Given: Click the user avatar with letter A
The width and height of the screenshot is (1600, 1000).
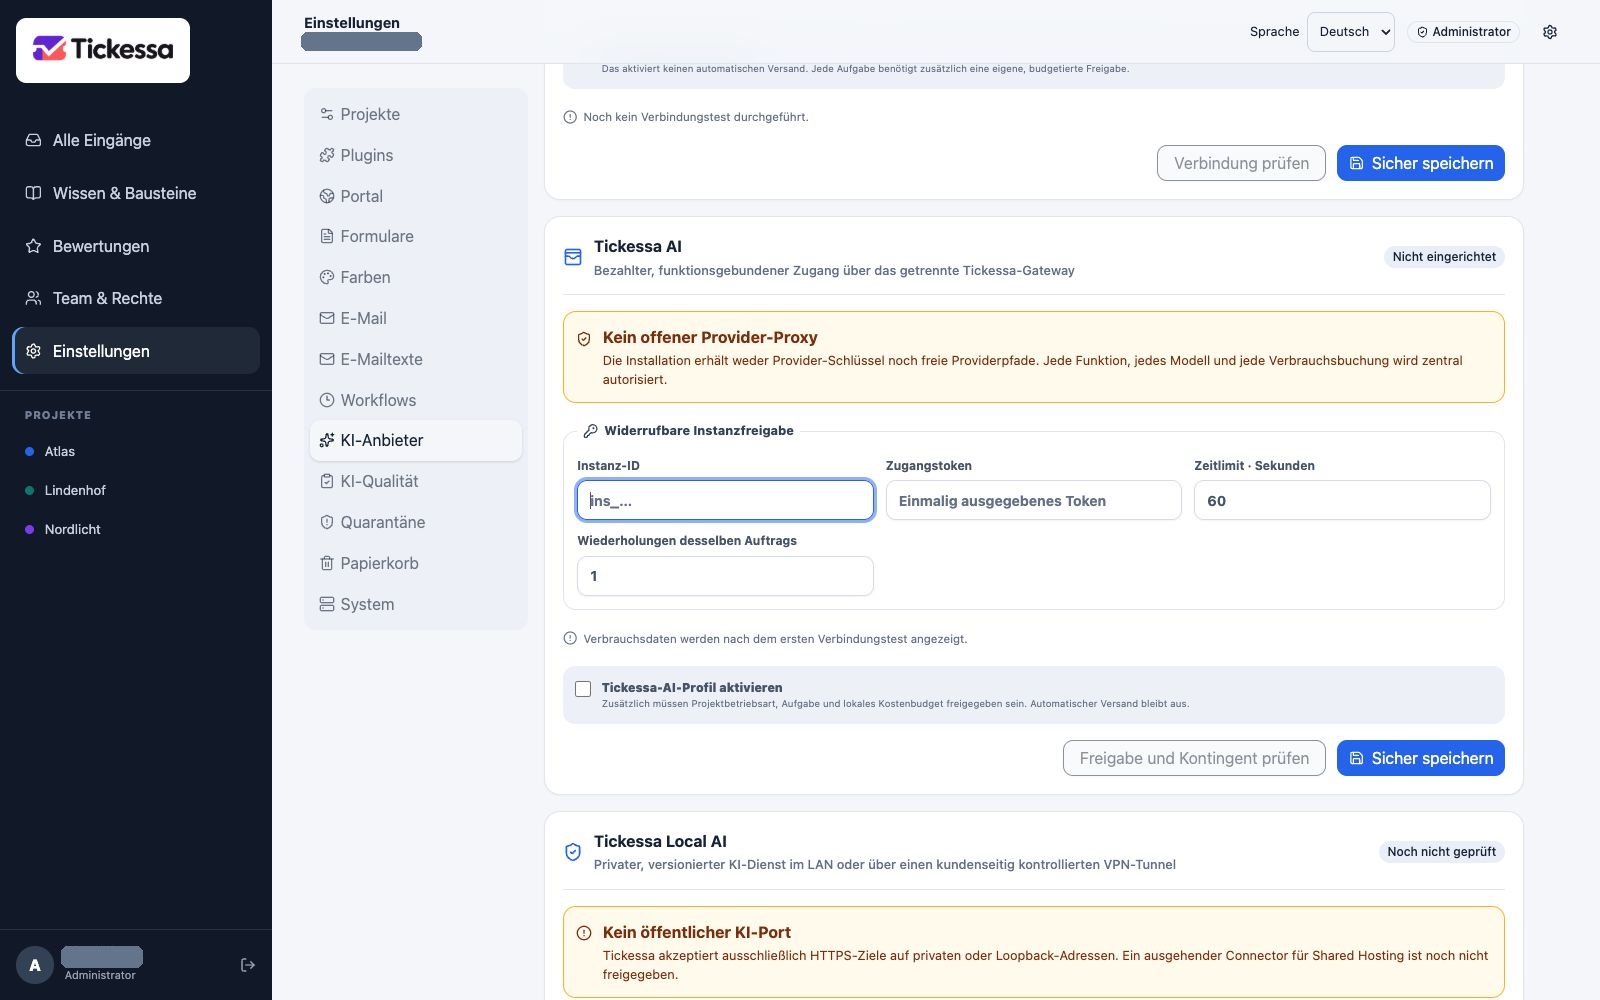Looking at the screenshot, I should (35, 965).
